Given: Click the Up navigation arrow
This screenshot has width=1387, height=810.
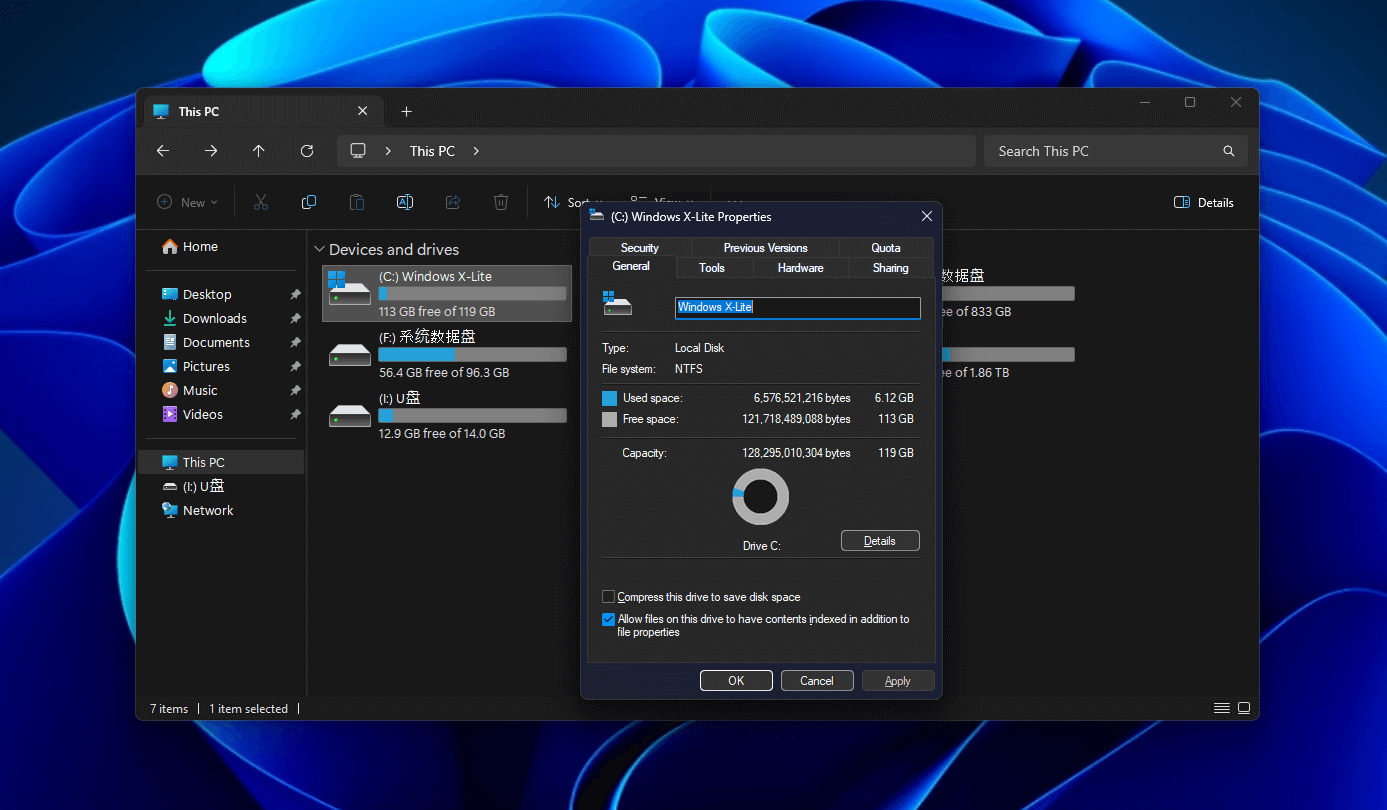Looking at the screenshot, I should click(258, 150).
